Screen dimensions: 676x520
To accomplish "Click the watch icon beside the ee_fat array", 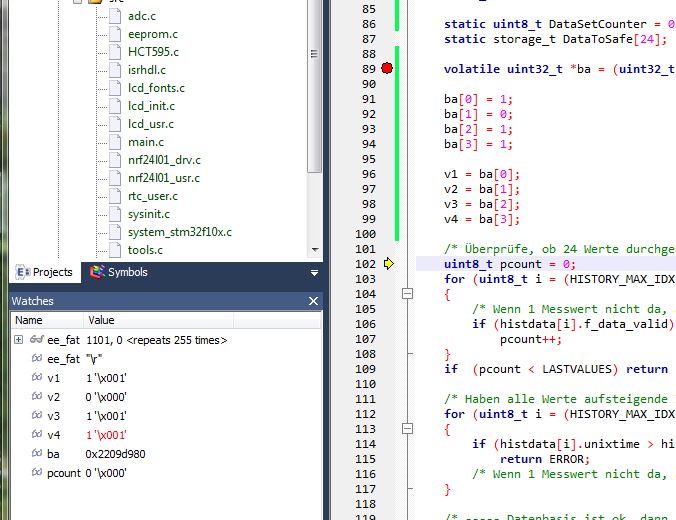I will [x=37, y=339].
